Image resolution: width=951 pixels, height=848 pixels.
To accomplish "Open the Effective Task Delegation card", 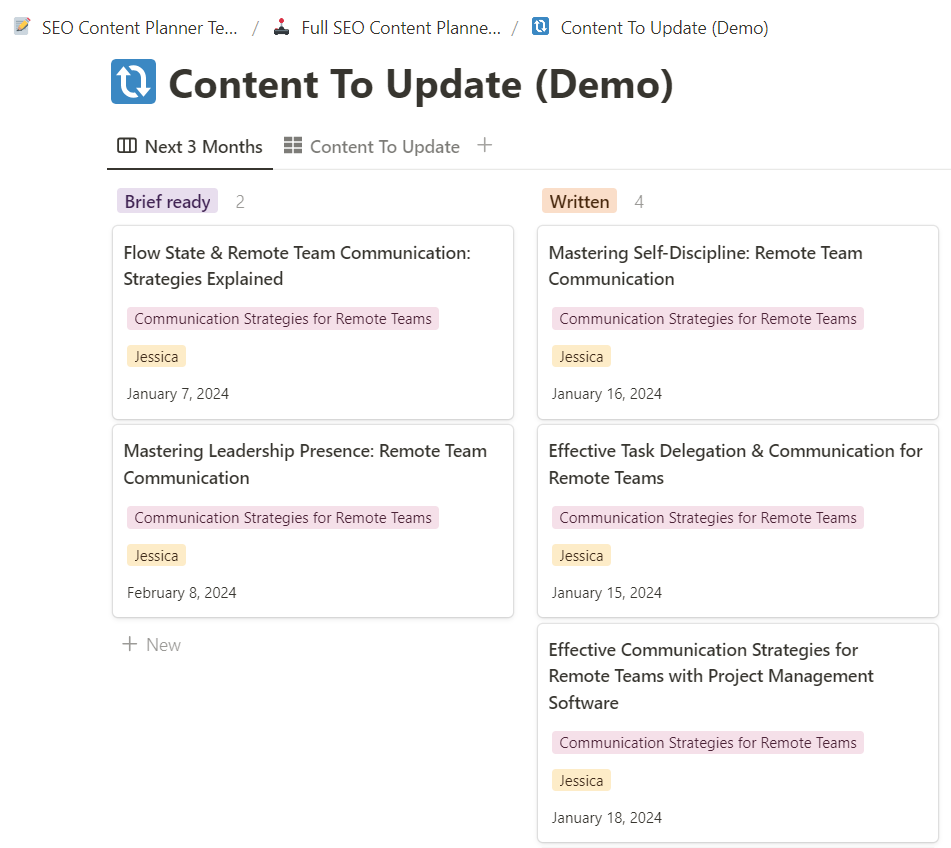I will coord(735,464).
